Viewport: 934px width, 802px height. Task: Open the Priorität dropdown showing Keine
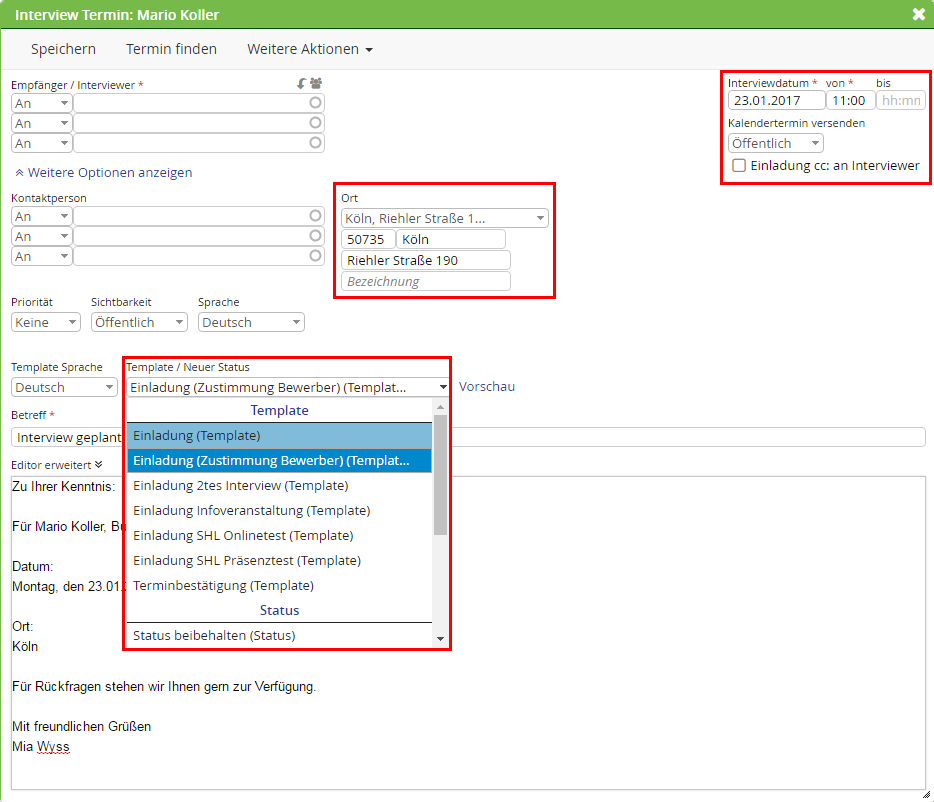click(46, 322)
